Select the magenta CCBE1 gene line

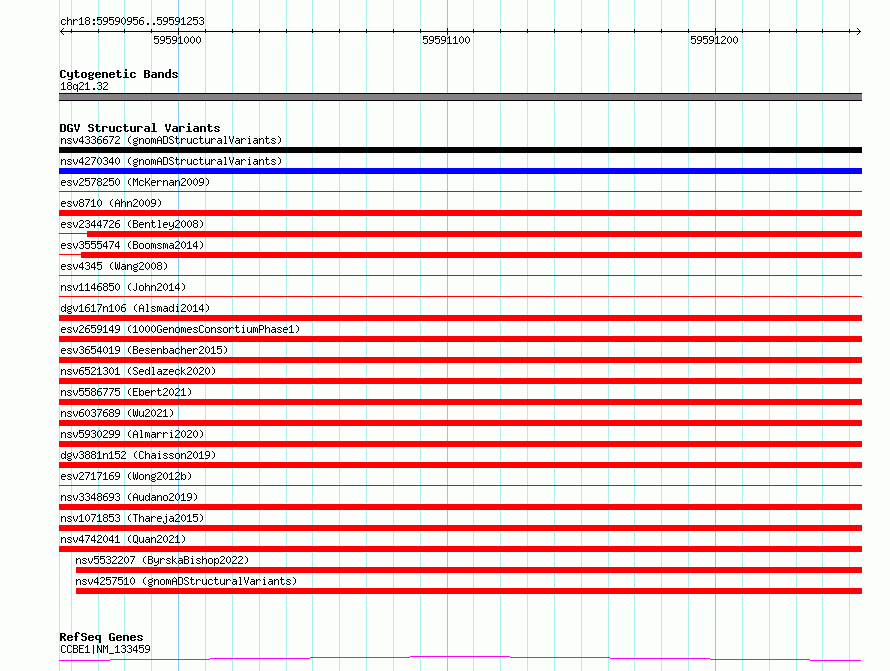[x=460, y=659]
